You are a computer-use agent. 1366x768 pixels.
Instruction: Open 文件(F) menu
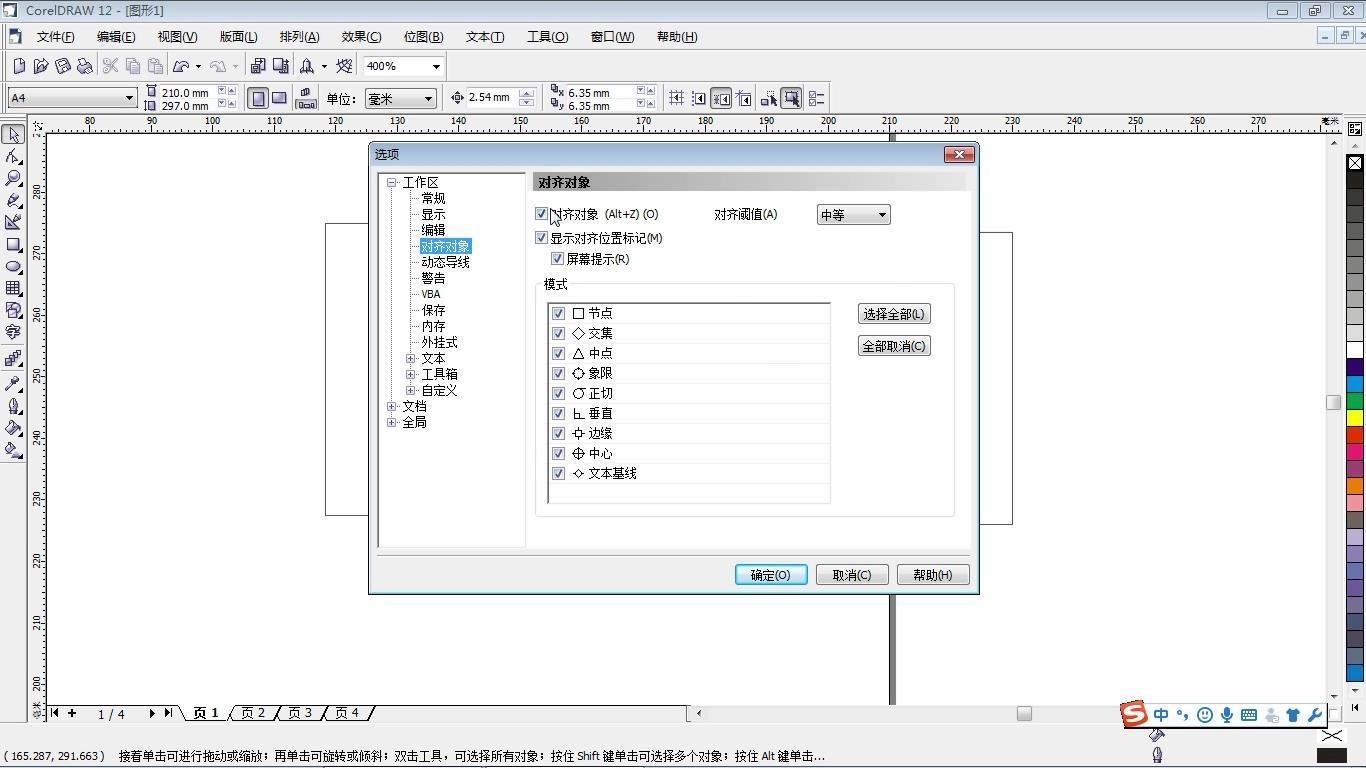coord(55,37)
